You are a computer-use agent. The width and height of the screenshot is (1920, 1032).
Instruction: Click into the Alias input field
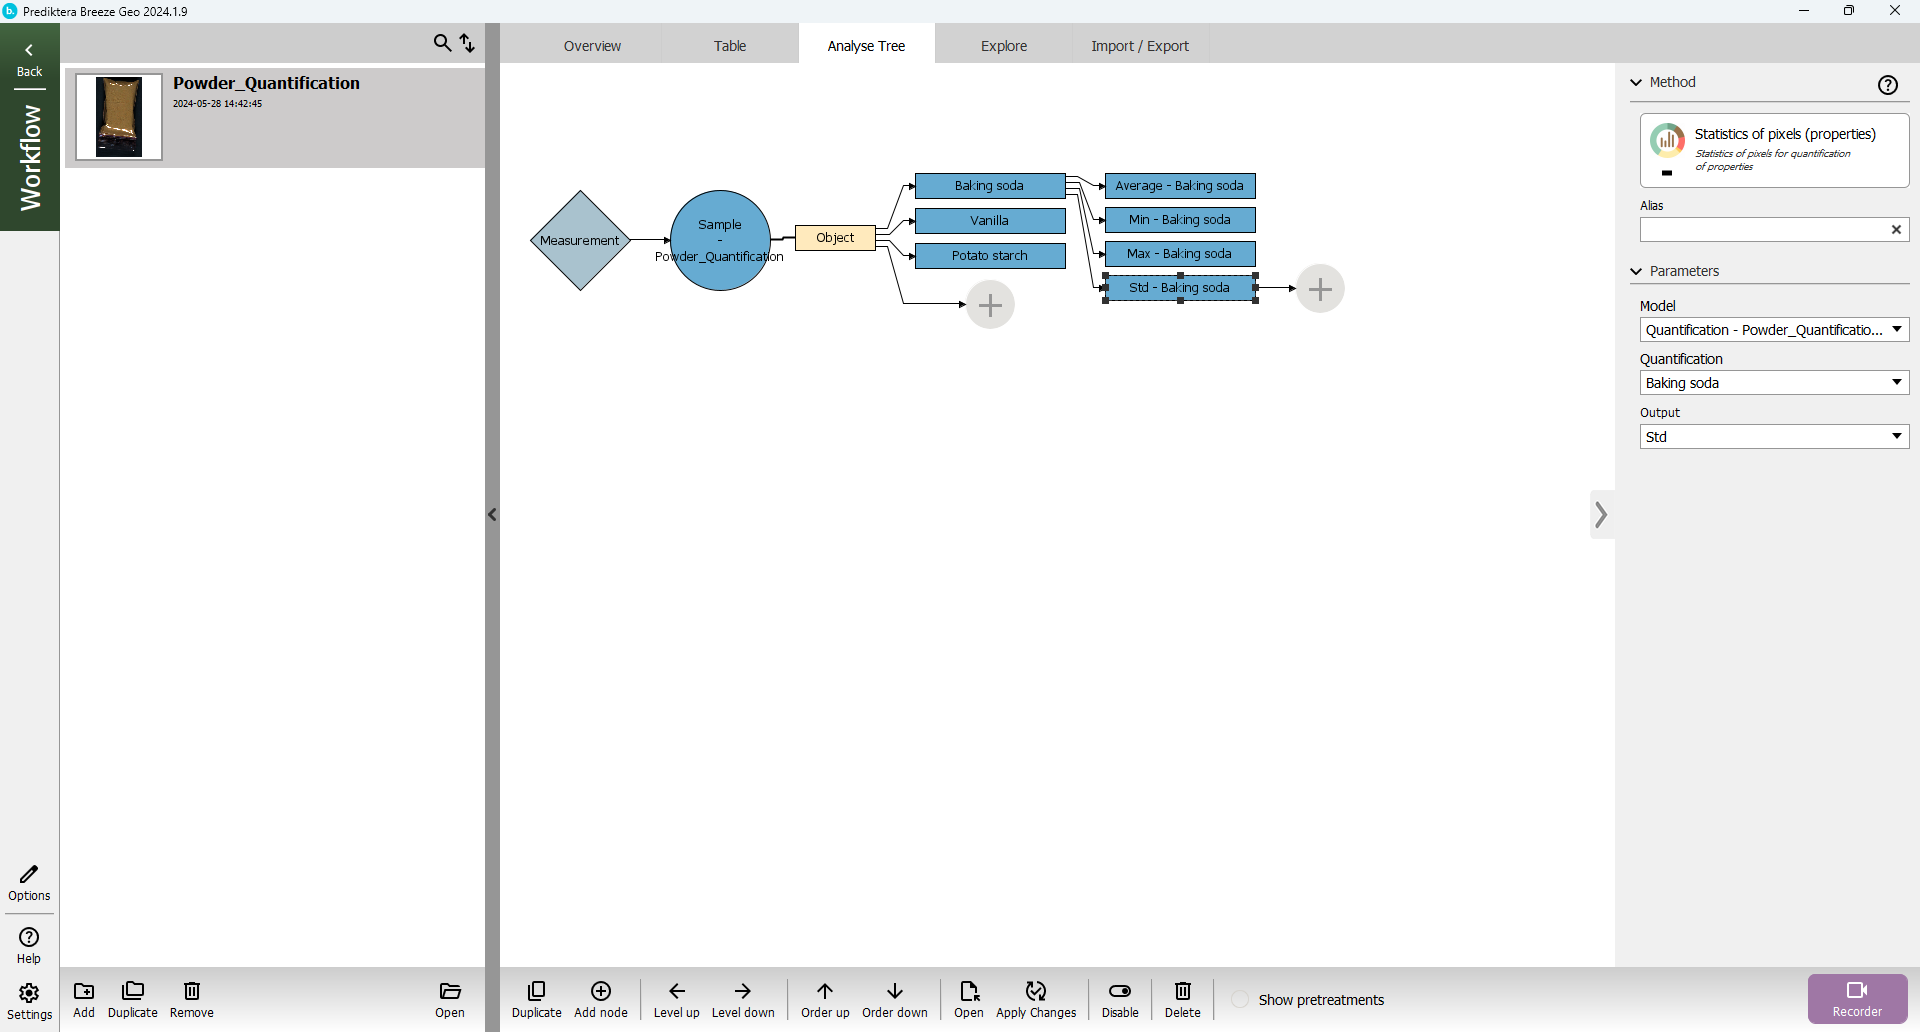tap(1762, 230)
